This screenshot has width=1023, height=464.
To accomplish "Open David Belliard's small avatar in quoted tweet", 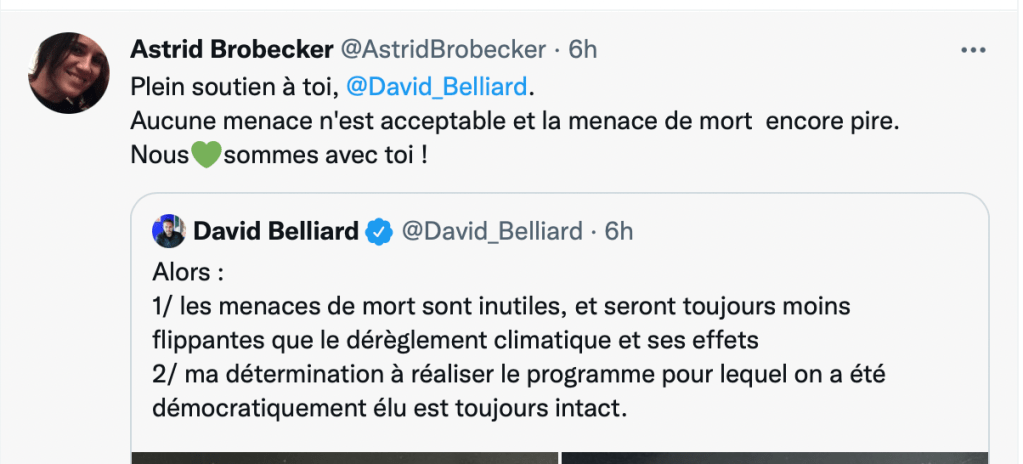I will click(168, 231).
